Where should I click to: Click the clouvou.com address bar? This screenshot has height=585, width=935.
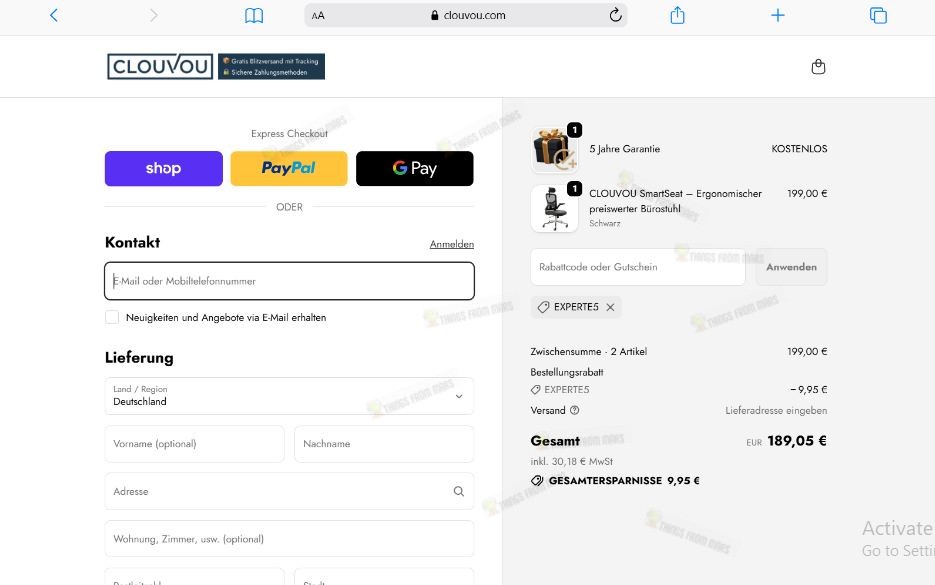[x=466, y=16]
